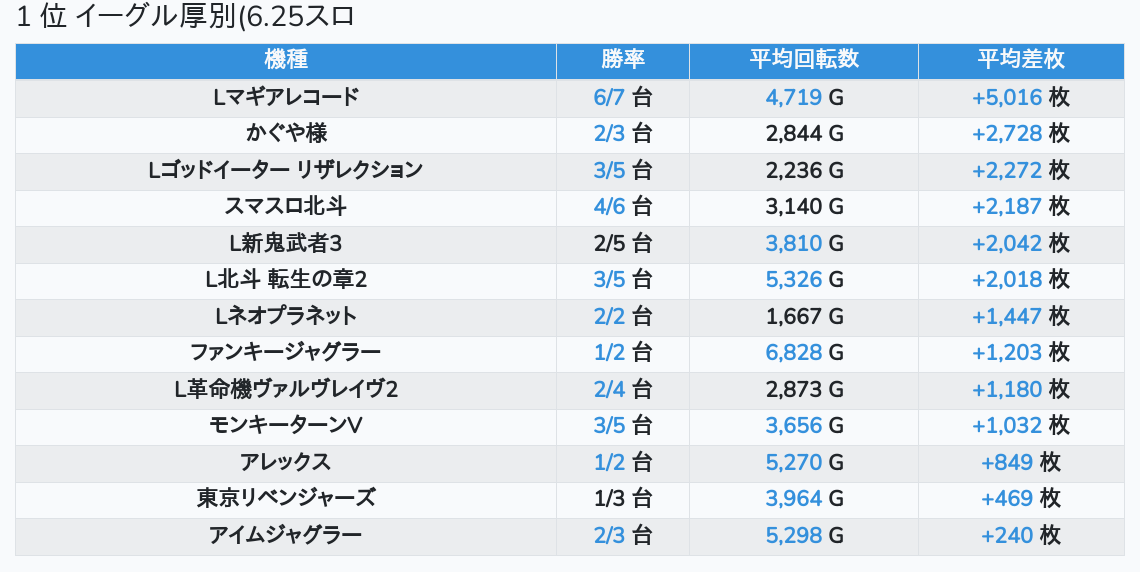Viewport: 1140px width, 572px height.
Task: Select the かぐや様 row name
Action: pyautogui.click(x=286, y=133)
